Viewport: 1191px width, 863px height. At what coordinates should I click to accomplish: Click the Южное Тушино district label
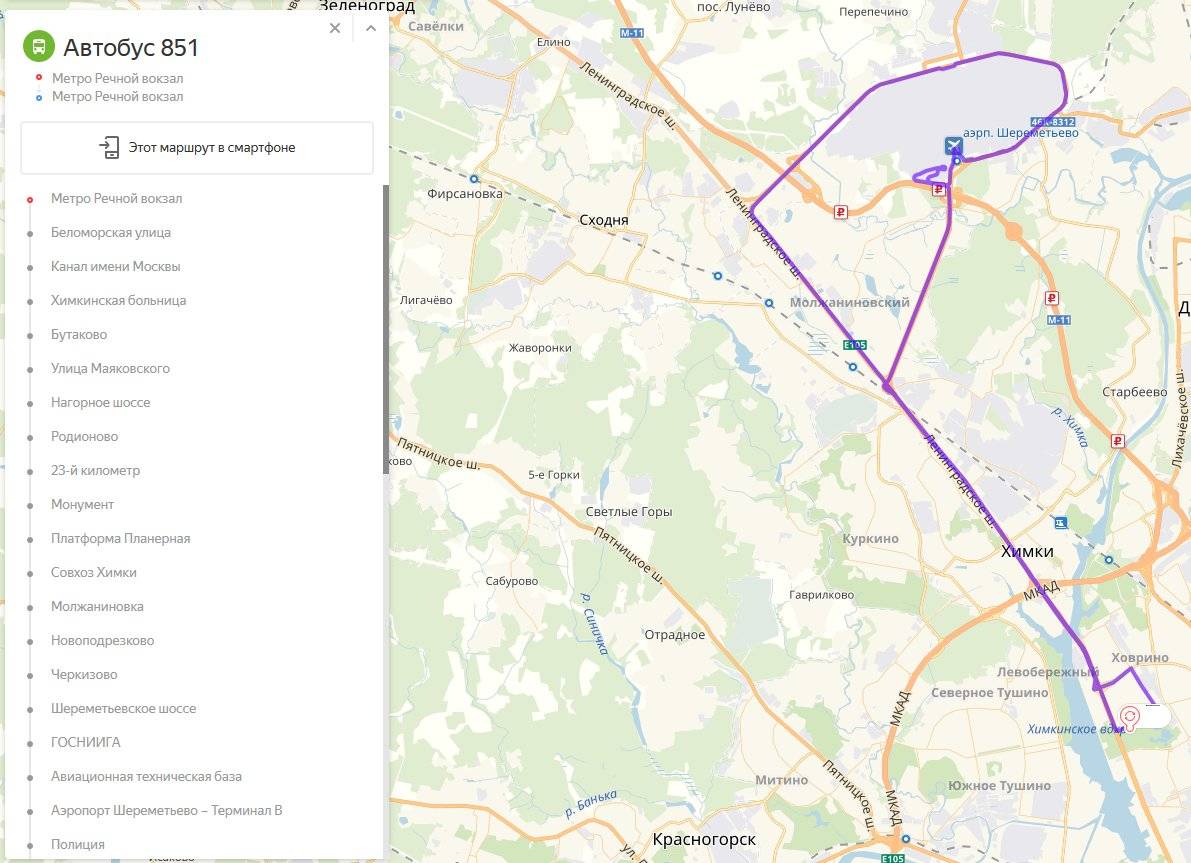(x=1000, y=786)
